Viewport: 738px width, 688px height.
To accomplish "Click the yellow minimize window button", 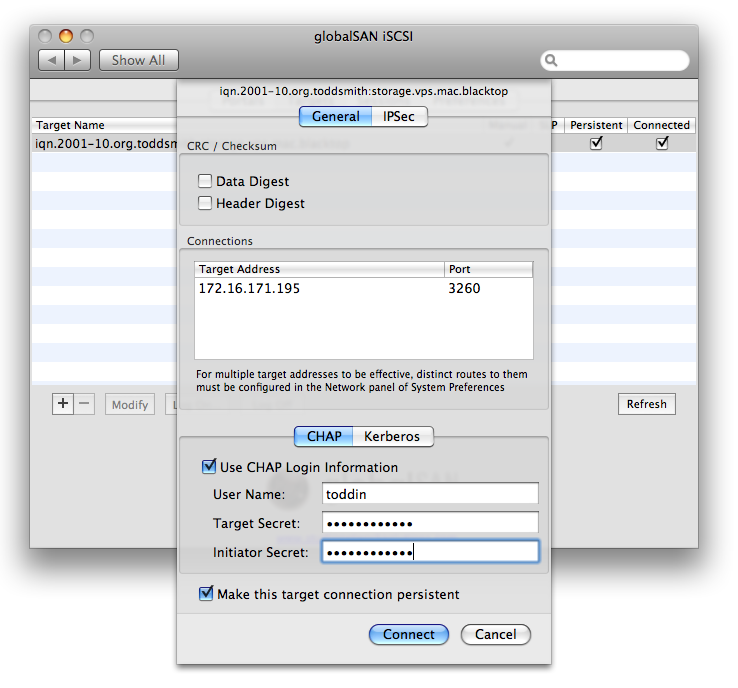I will [x=66, y=36].
